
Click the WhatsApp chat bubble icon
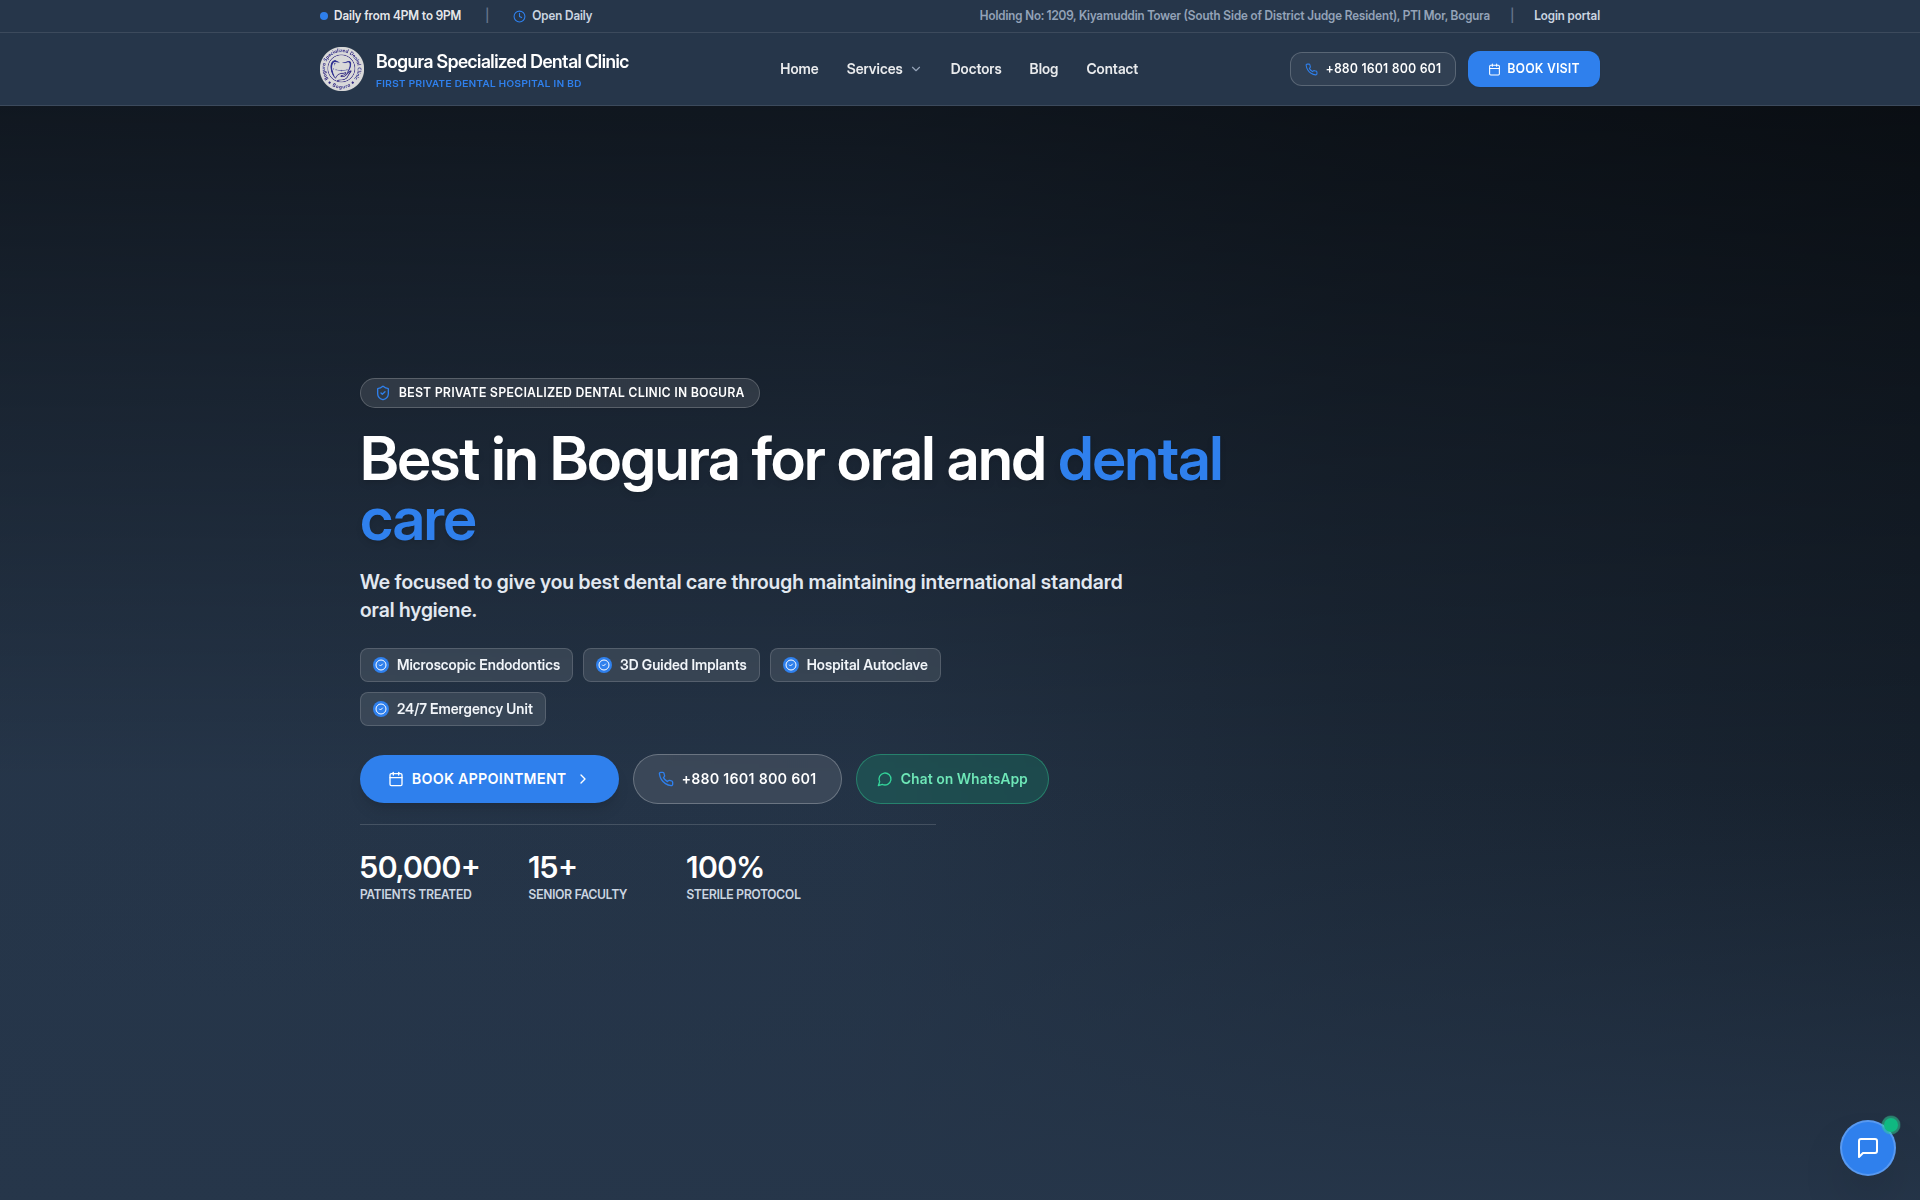[885, 779]
